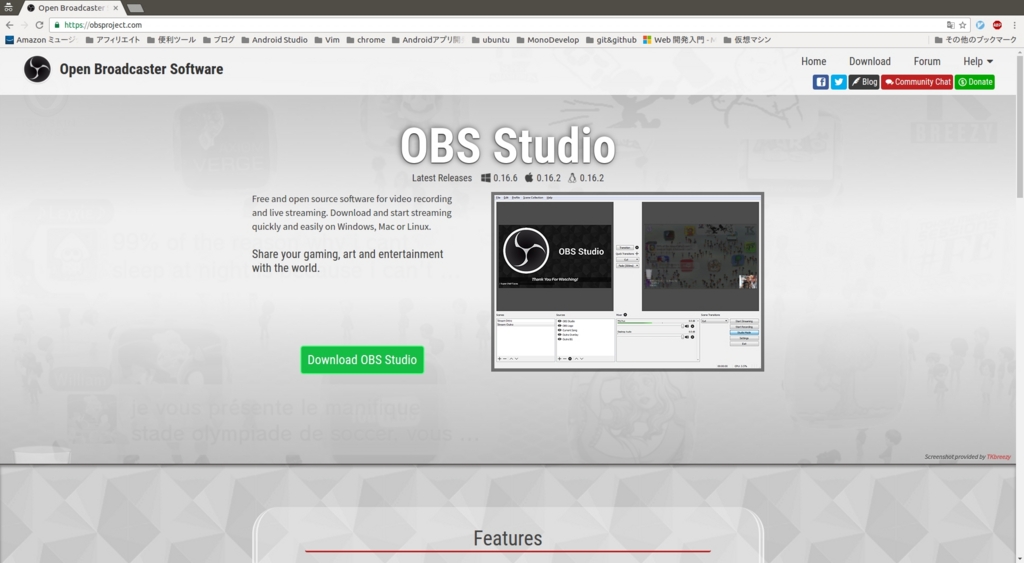Click the OBS Studio screenshot preview image
The image size is (1024, 563).
[628, 282]
